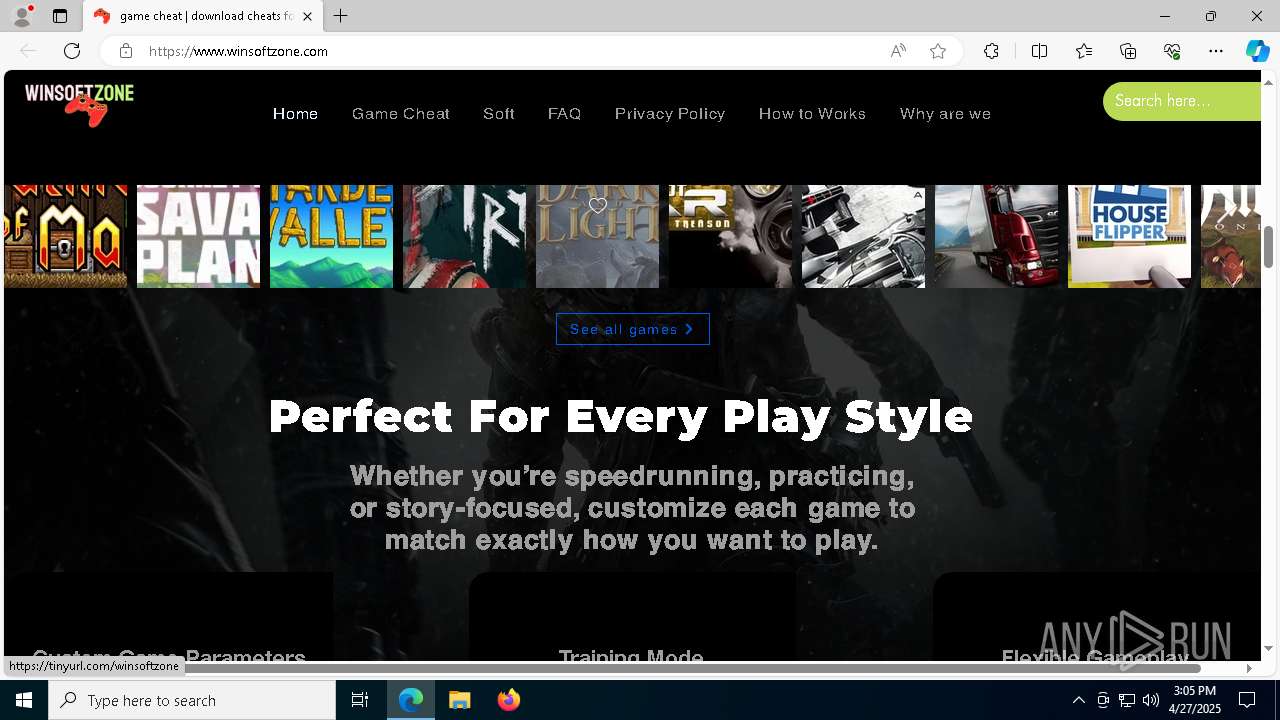Open the taskbar clock and date
1280x720 pixels.
click(1195, 700)
